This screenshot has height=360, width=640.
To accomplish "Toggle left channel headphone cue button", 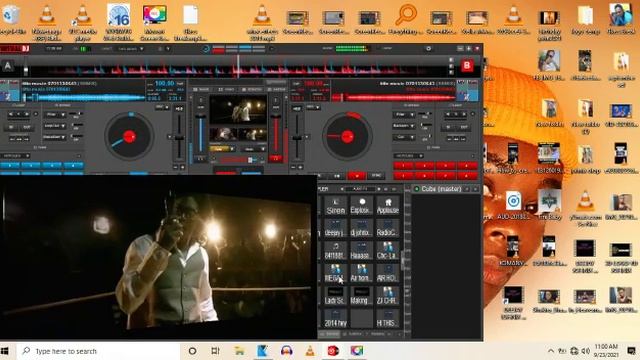I will [x=200, y=158].
